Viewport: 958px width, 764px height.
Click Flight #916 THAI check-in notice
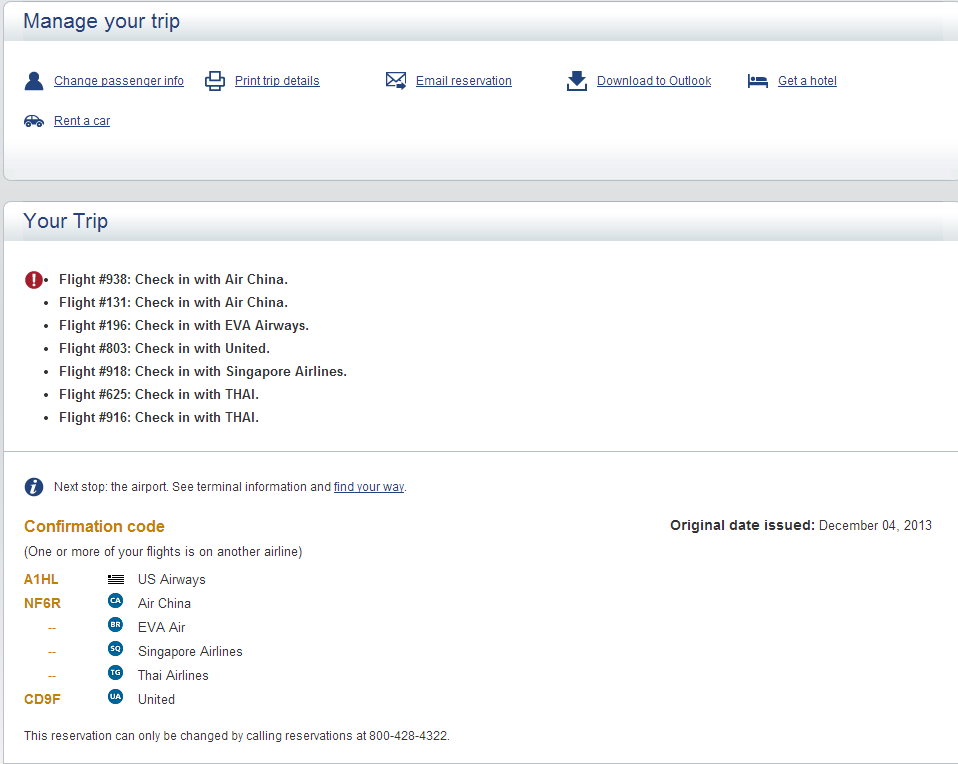159,417
